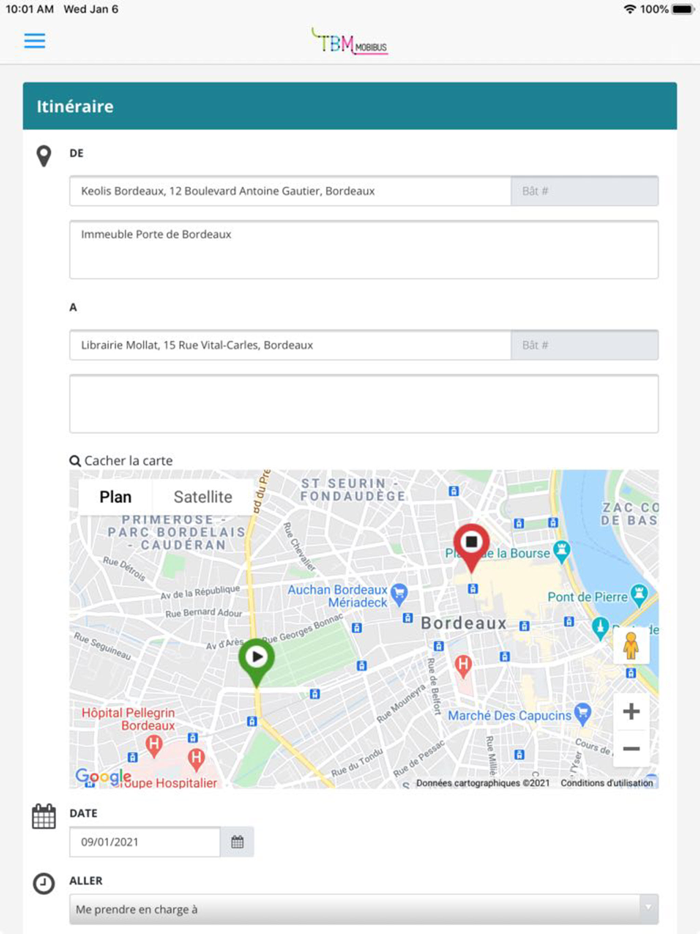This screenshot has width=700, height=934.
Task: Click the Marché Des Capucins label
Action: (509, 715)
